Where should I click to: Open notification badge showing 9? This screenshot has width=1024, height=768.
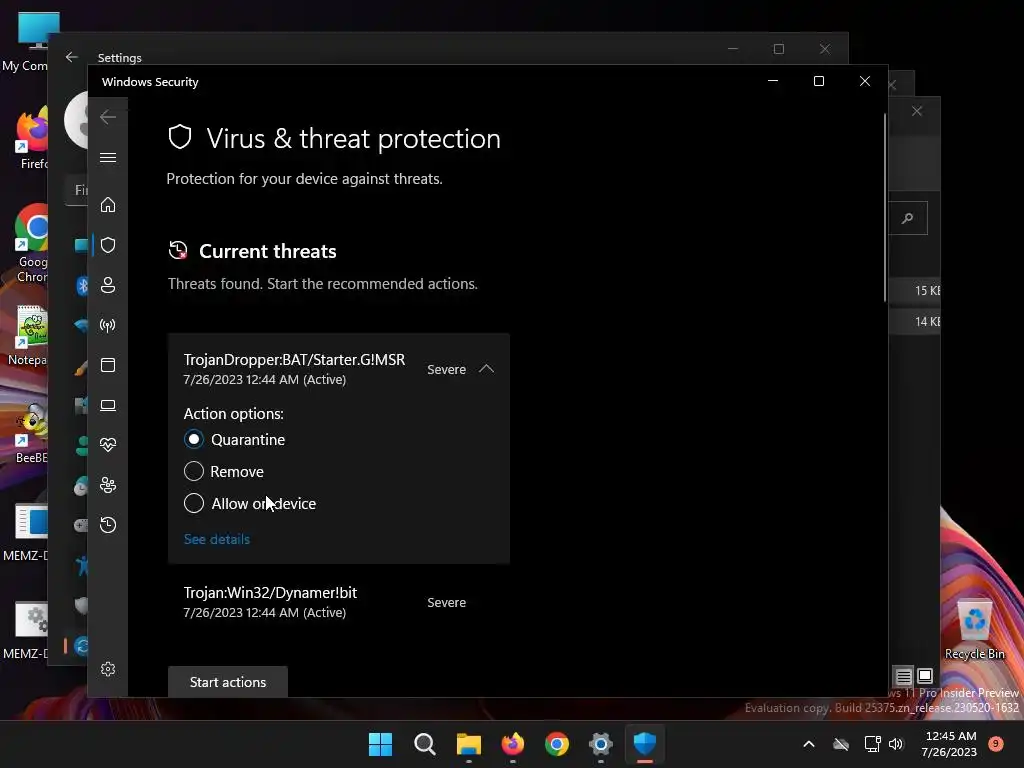[996, 744]
